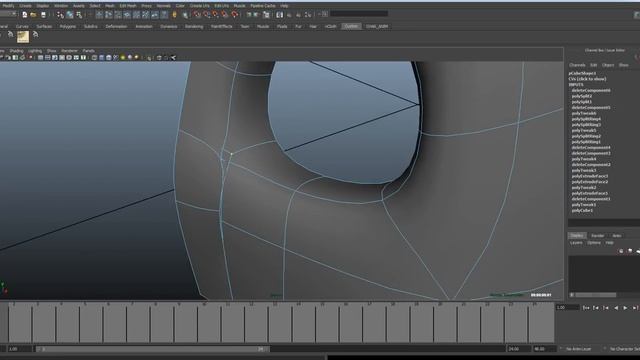Switch to the Polygons shelf tab
This screenshot has height=360, width=640.
[68, 26]
